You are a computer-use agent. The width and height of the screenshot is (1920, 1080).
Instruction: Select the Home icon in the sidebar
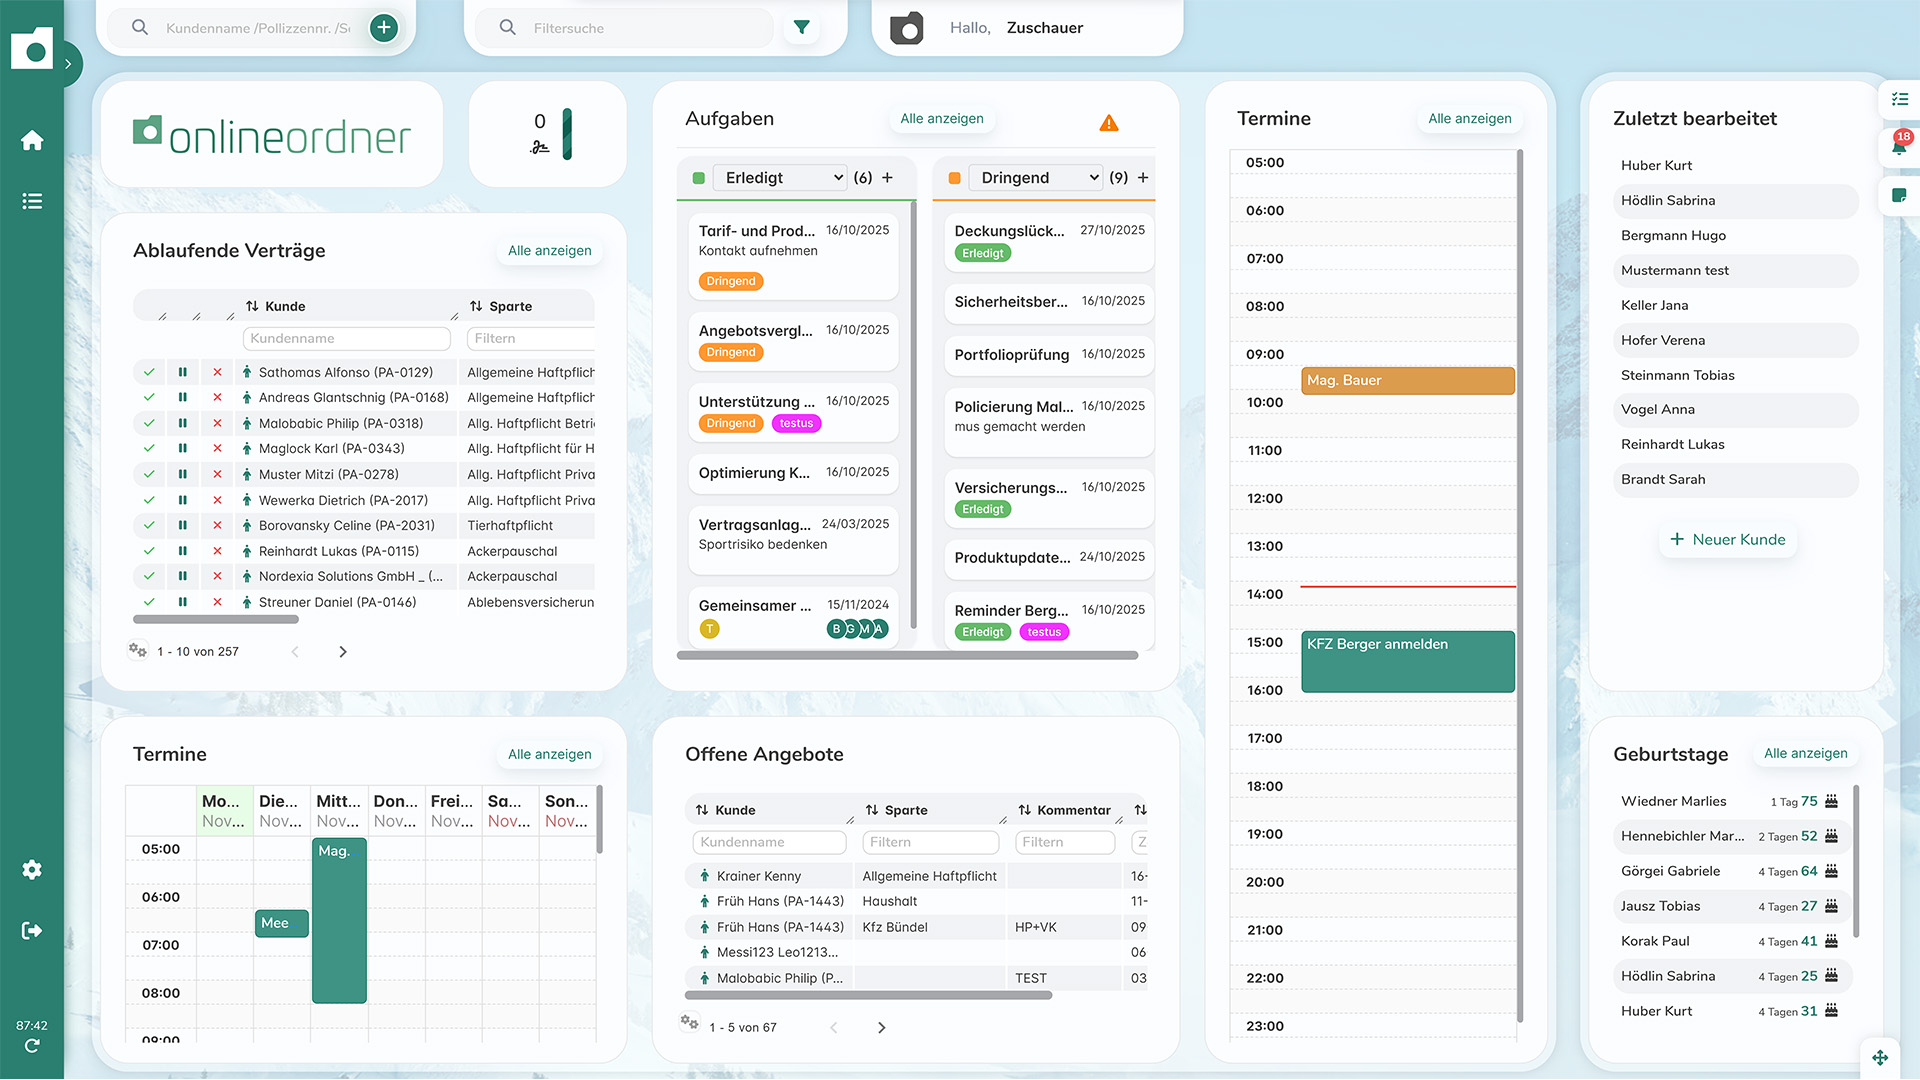click(x=33, y=140)
